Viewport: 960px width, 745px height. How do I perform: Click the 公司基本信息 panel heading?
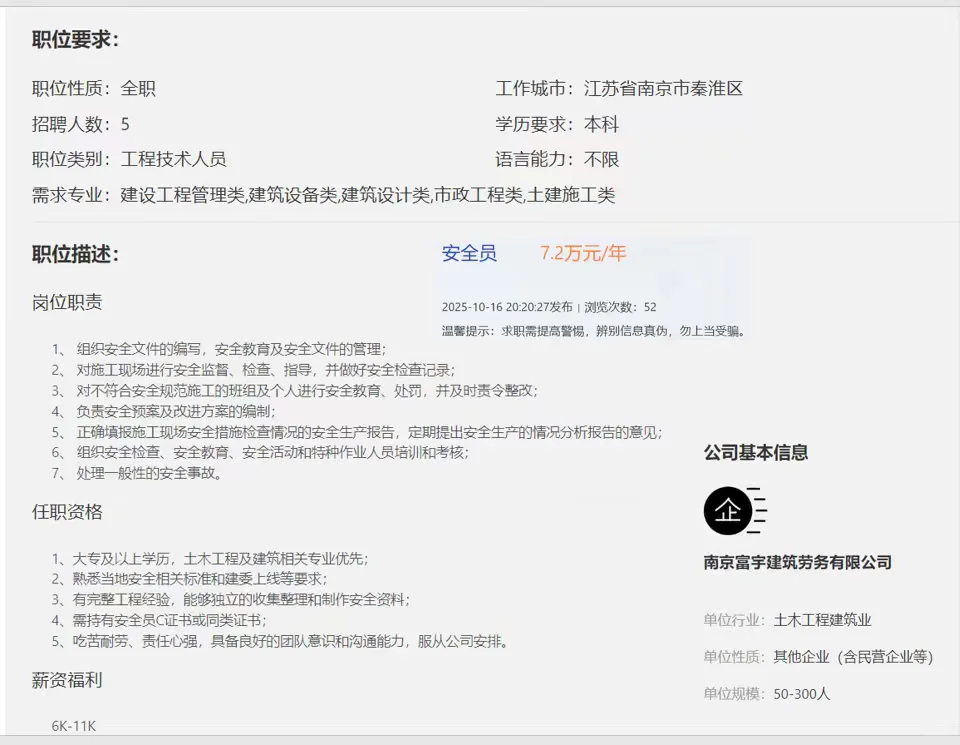(x=758, y=453)
